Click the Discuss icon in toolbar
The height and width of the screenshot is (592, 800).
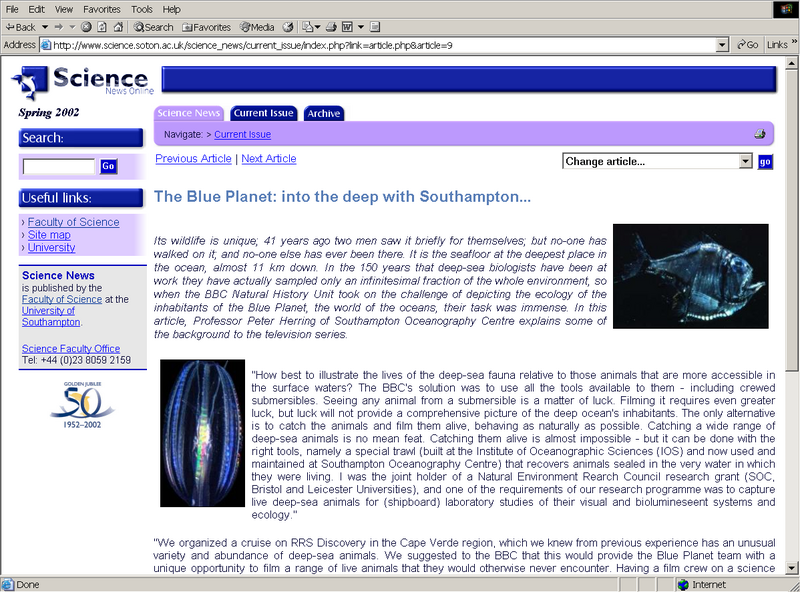coord(375,27)
